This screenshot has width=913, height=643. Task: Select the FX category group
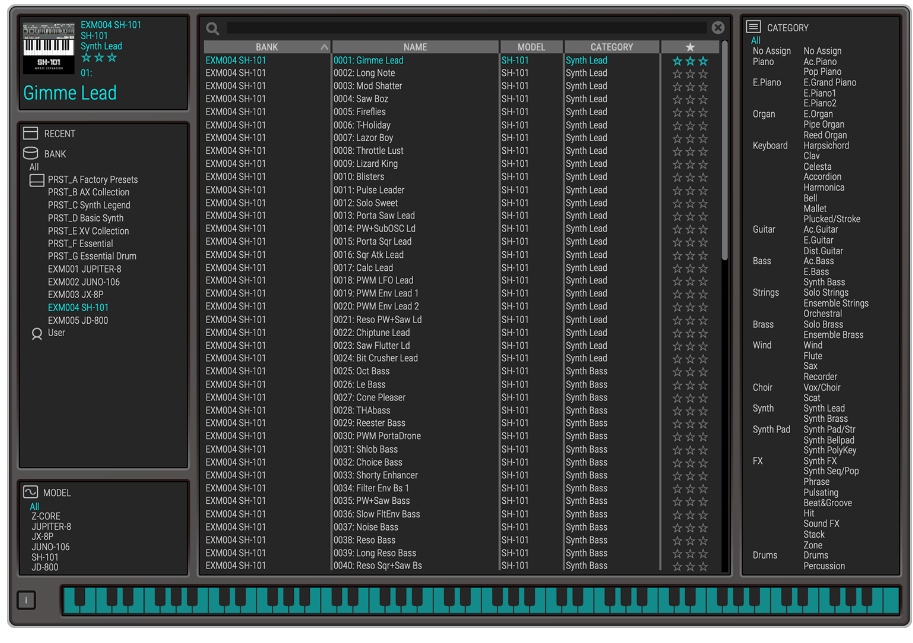(x=758, y=461)
